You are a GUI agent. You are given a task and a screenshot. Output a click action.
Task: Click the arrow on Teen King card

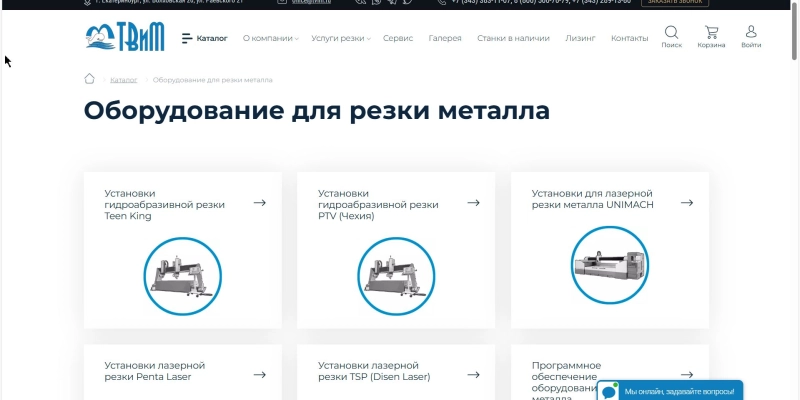coord(260,203)
